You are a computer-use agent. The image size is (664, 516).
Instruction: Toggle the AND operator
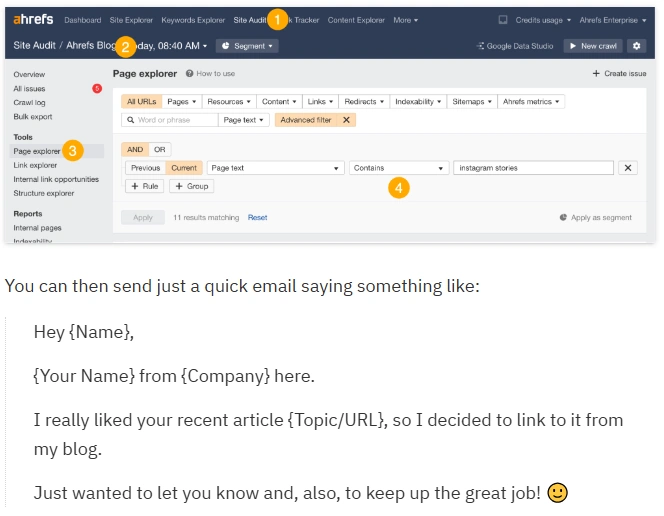135,149
